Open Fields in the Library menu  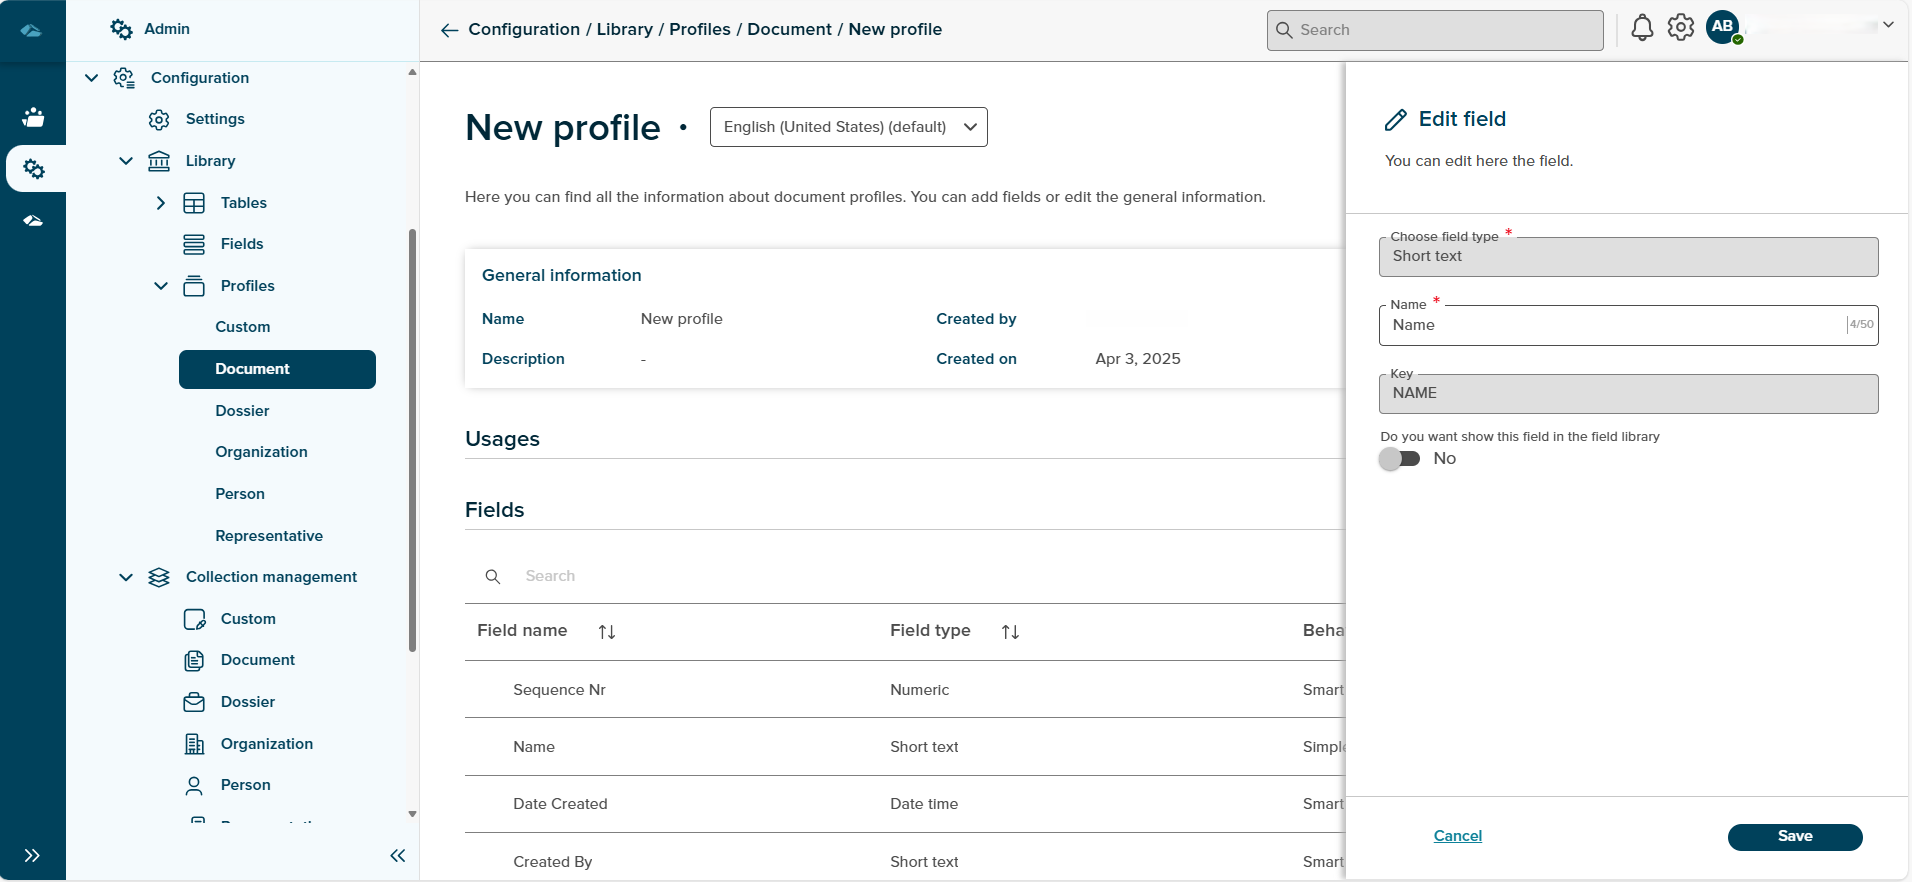click(x=242, y=244)
